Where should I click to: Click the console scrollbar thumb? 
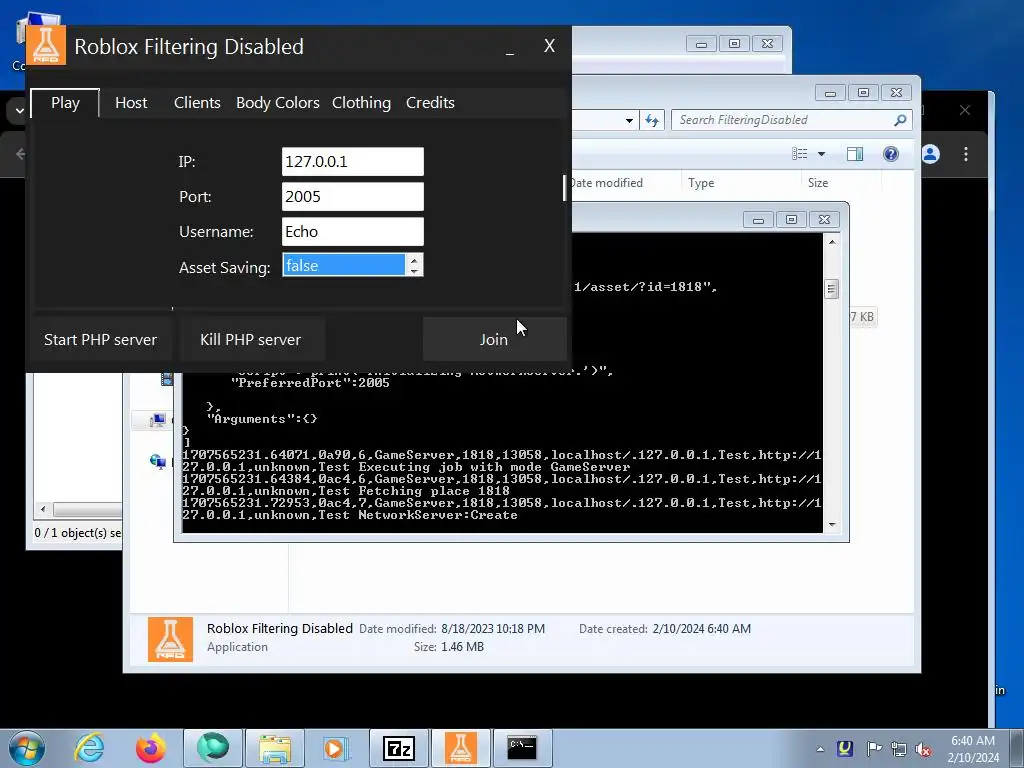pyautogui.click(x=831, y=289)
